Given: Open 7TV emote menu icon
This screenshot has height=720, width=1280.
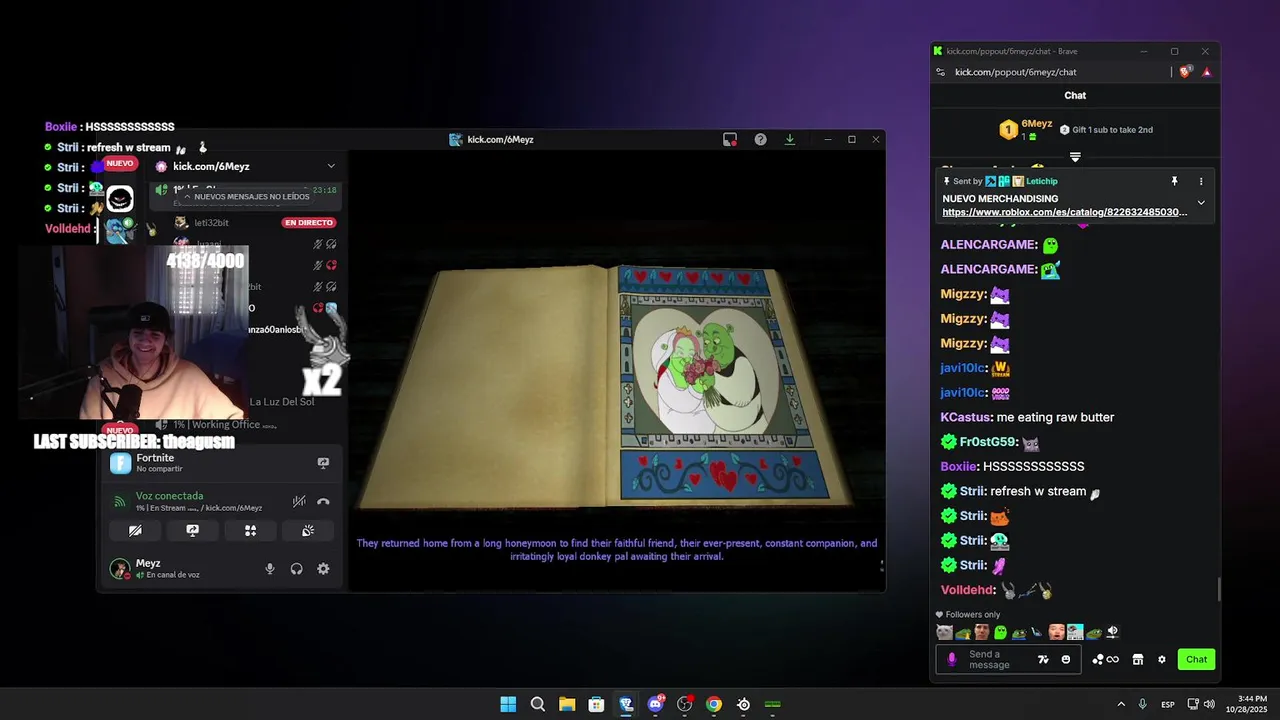Looking at the screenshot, I should coord(1043,660).
